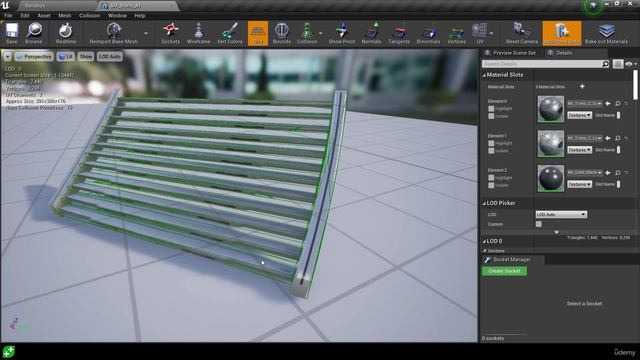The image size is (640, 360).
Task: Open Element 2 material asset dropdown
Action: coord(584,173)
